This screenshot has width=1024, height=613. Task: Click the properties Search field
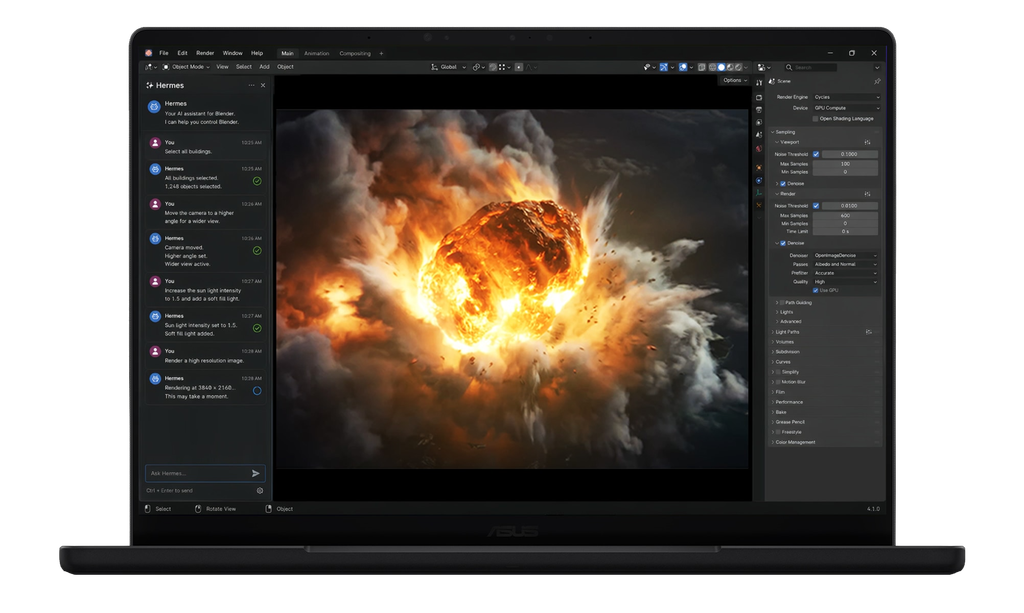[810, 67]
